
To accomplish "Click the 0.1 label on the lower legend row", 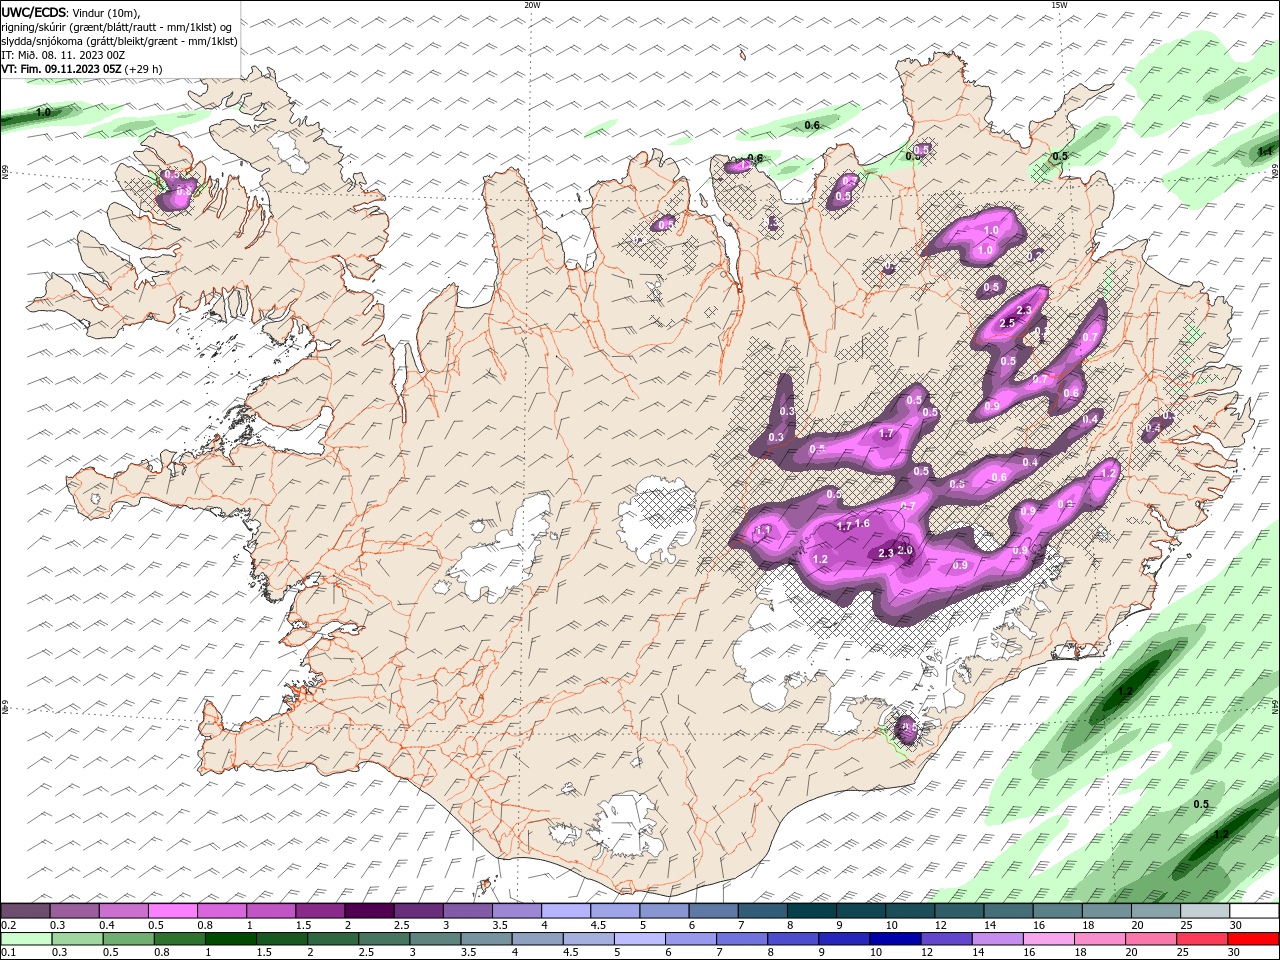I will coord(7,953).
